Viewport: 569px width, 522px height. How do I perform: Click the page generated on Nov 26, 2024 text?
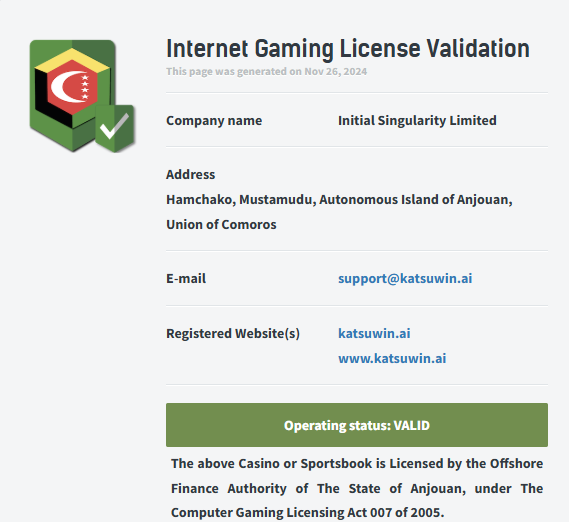click(x=266, y=71)
